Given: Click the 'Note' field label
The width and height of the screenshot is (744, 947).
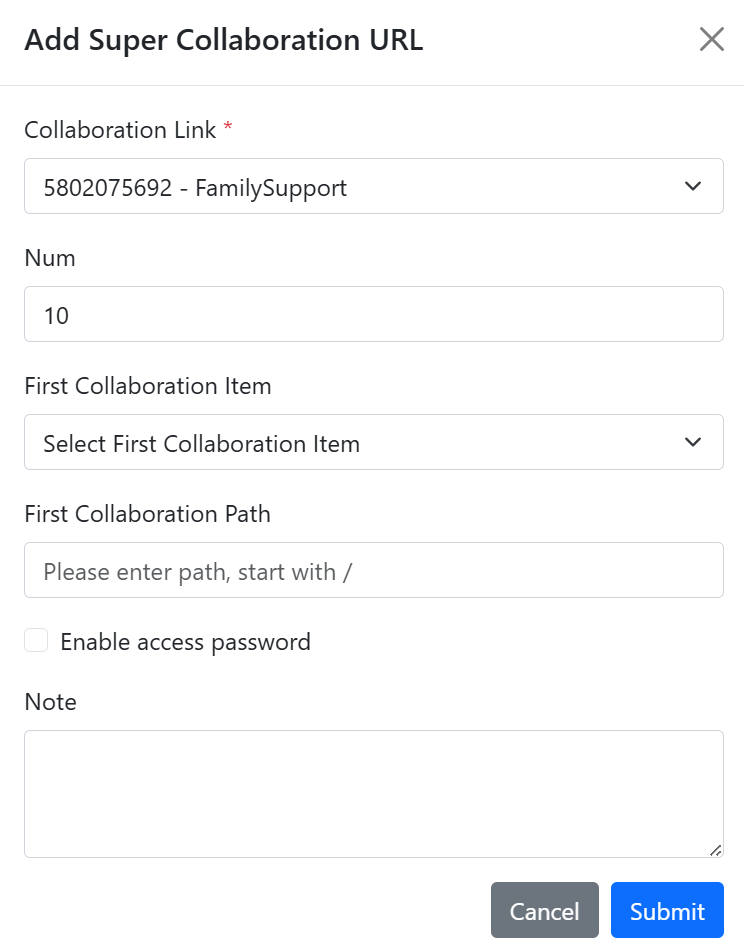Looking at the screenshot, I should tap(51, 702).
